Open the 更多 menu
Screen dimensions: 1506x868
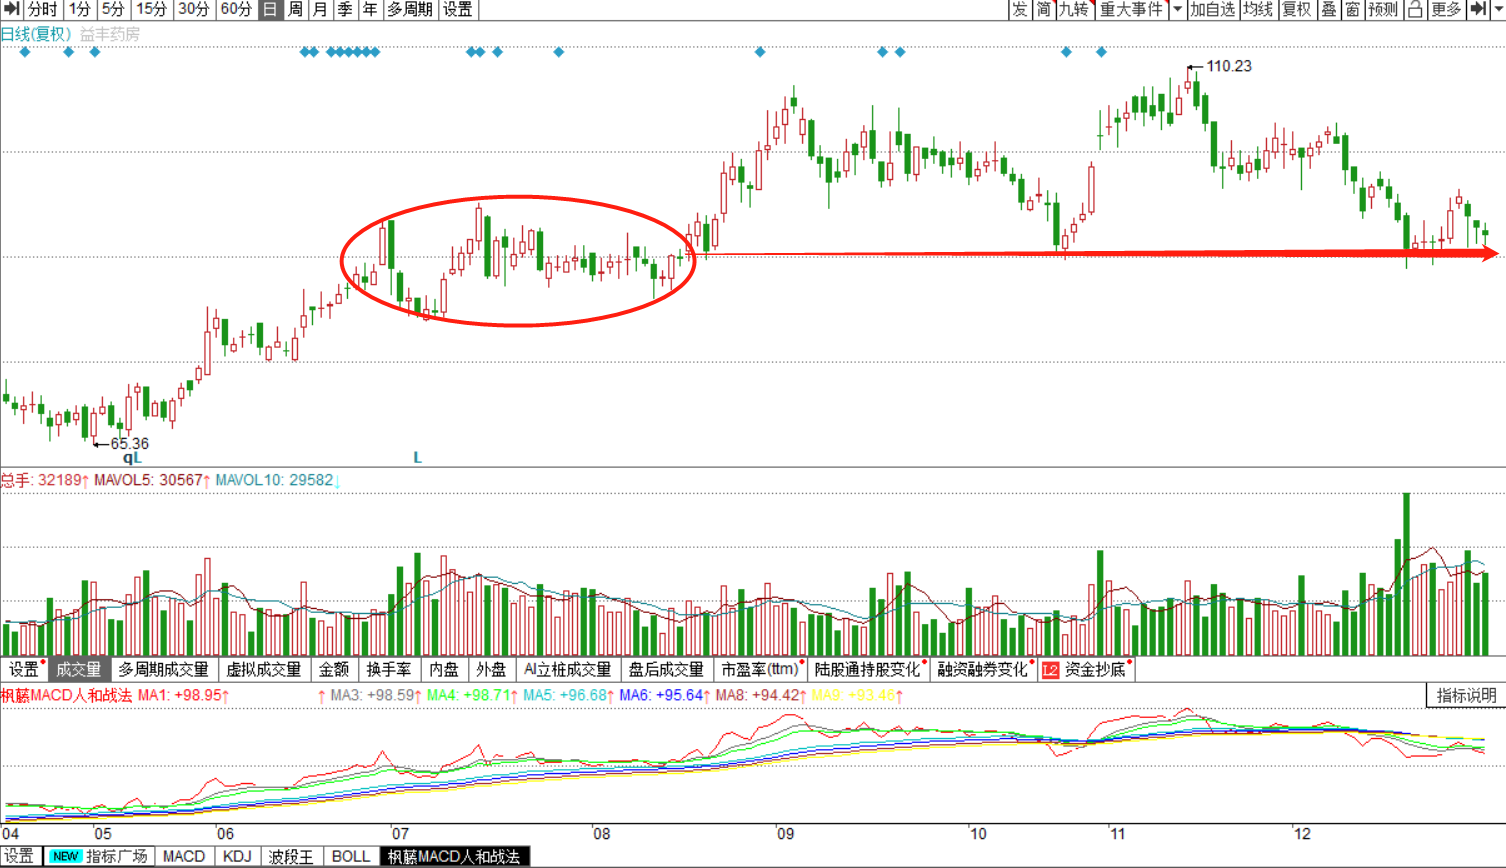click(x=1446, y=9)
